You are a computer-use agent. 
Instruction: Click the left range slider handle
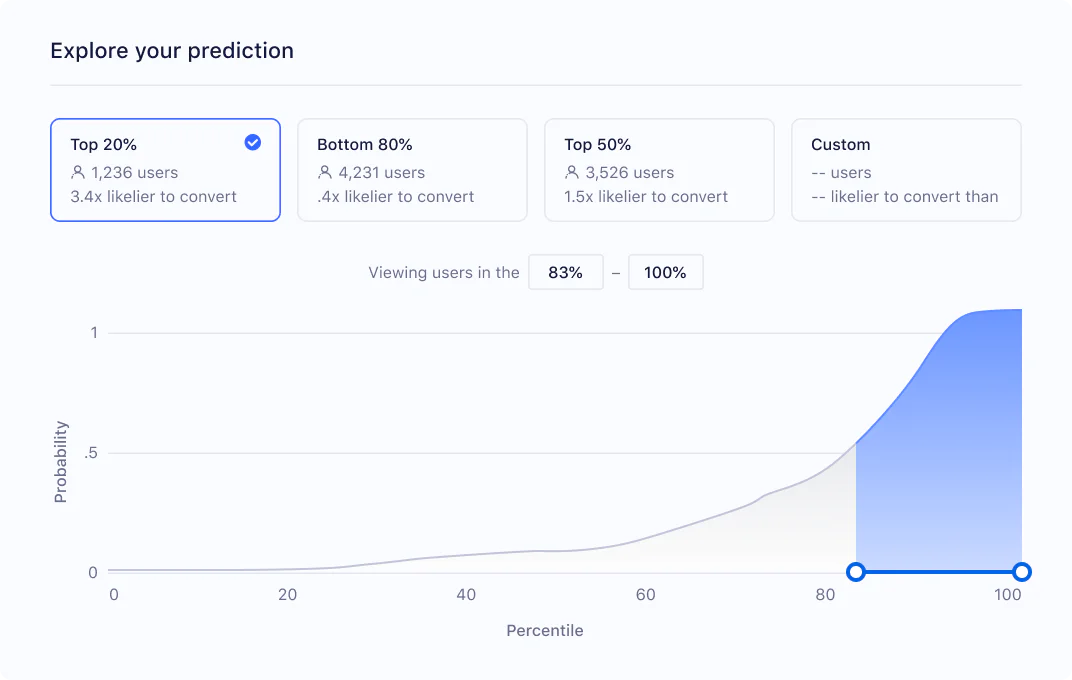point(855,572)
